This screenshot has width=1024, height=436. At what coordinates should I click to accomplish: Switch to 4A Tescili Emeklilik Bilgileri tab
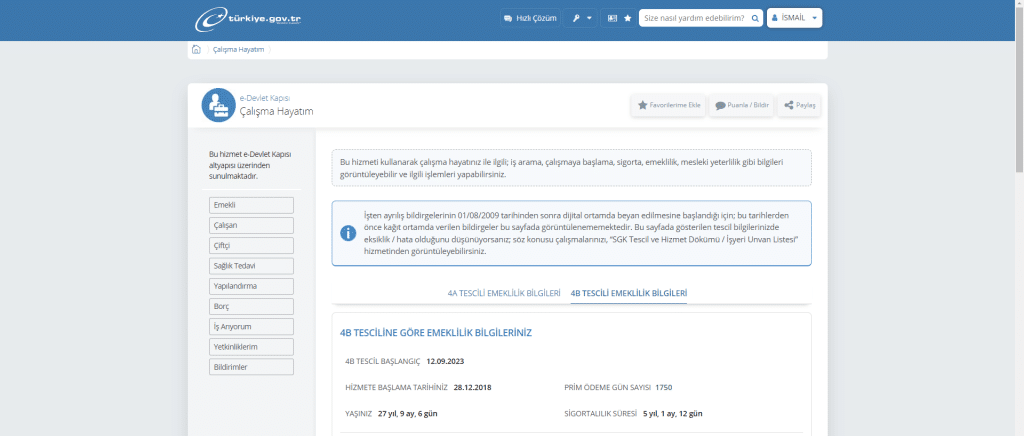coord(503,293)
